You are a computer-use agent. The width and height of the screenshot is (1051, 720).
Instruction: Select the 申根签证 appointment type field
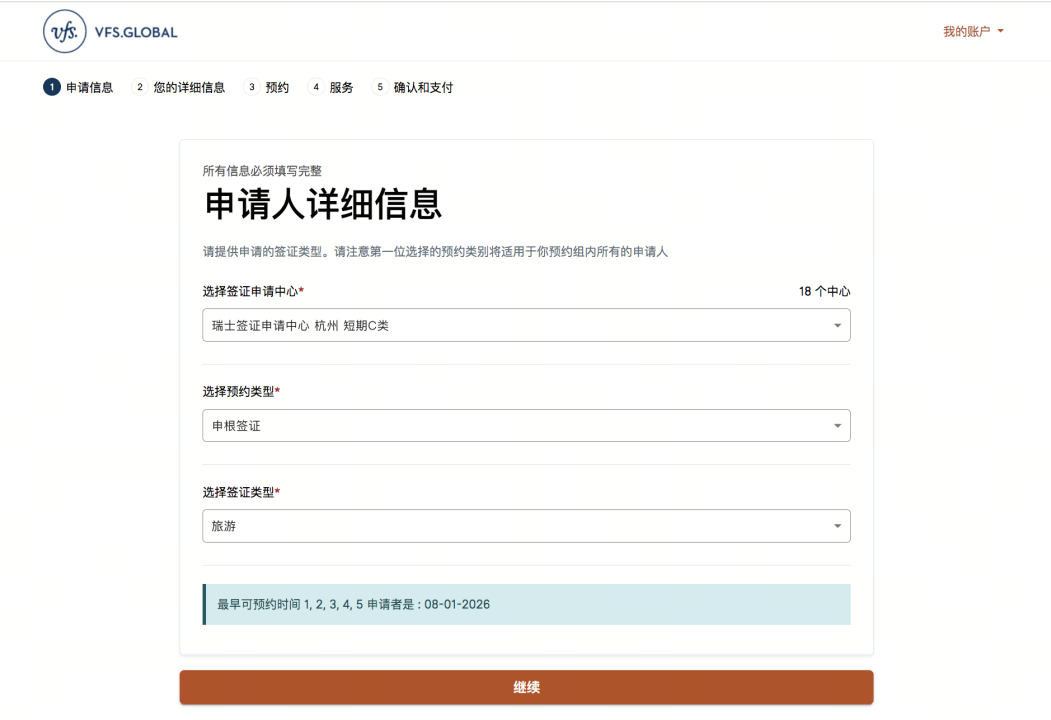[x=525, y=425]
